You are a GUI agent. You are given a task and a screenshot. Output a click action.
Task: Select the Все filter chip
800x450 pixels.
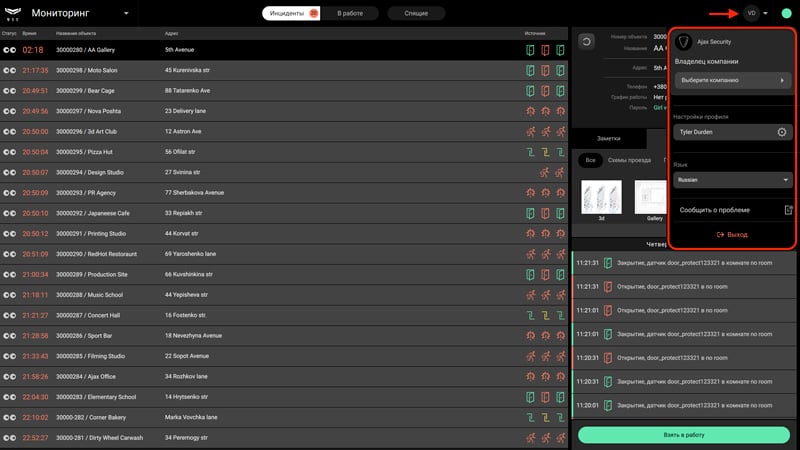(x=590, y=160)
